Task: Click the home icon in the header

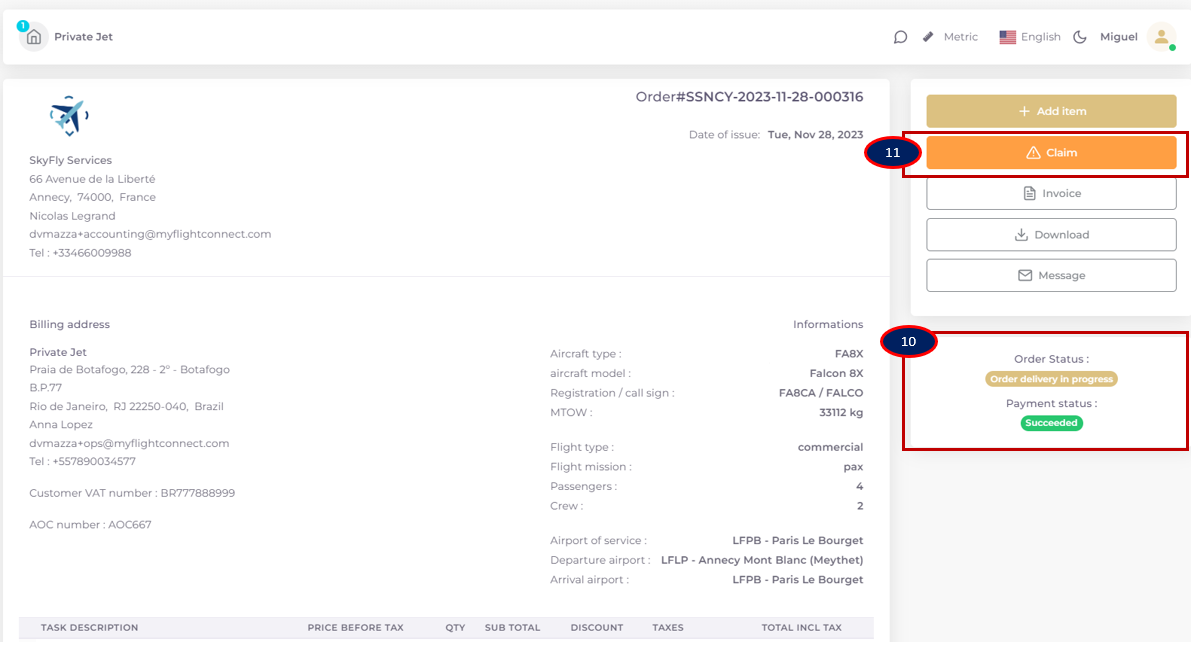Action: [34, 37]
